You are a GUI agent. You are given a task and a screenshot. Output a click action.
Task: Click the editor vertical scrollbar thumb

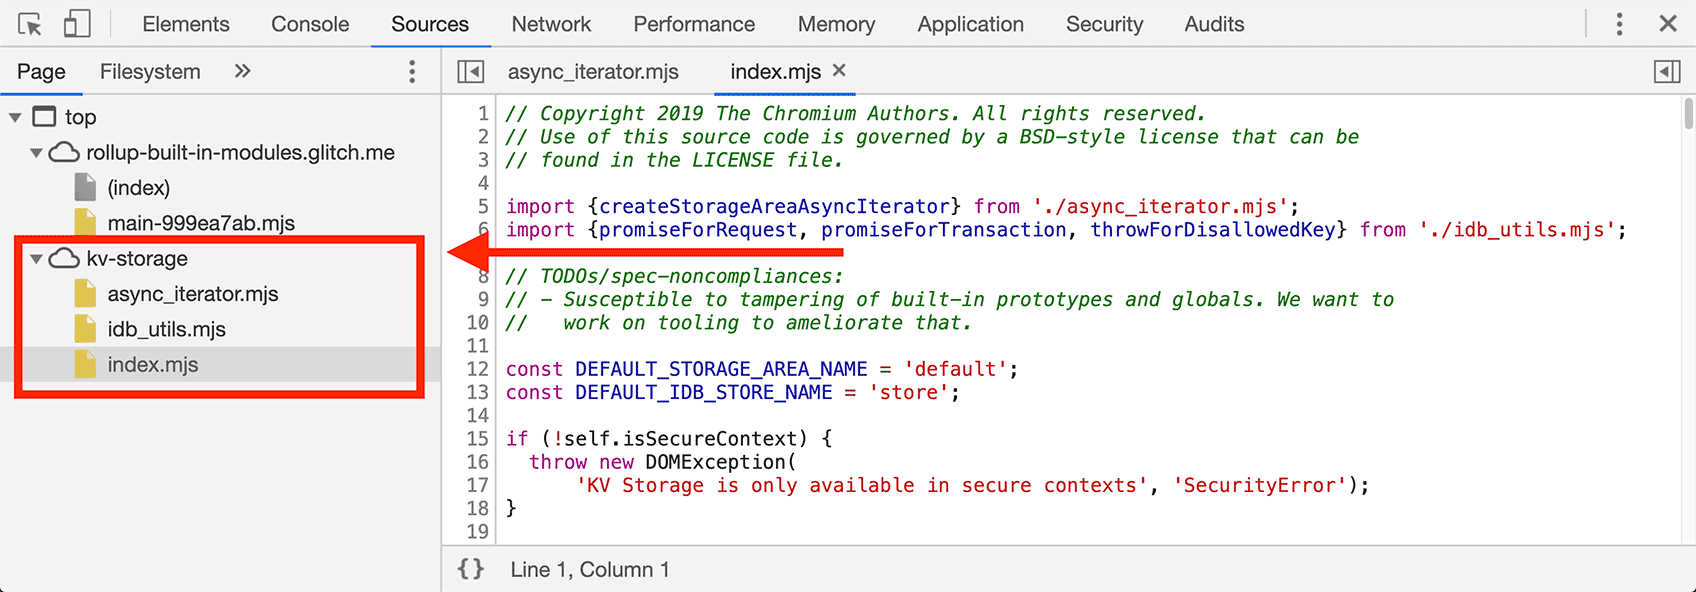click(x=1688, y=113)
